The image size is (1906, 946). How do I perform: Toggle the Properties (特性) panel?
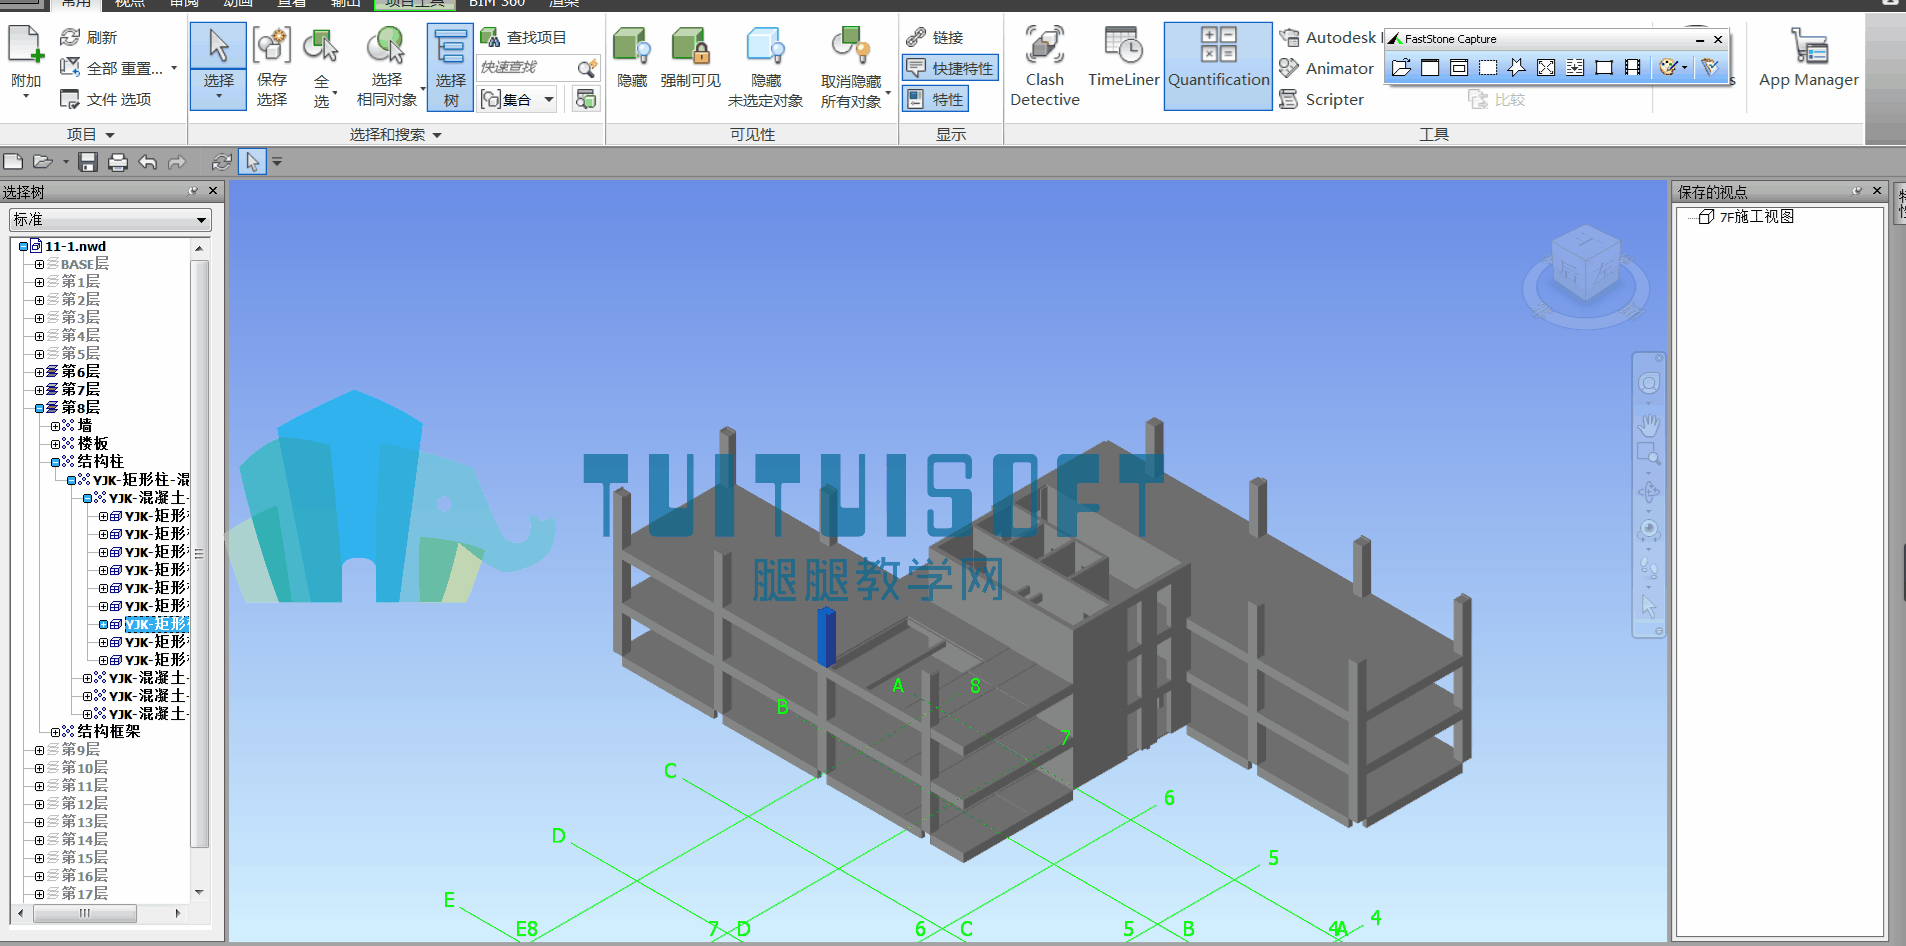pyautogui.click(x=935, y=99)
